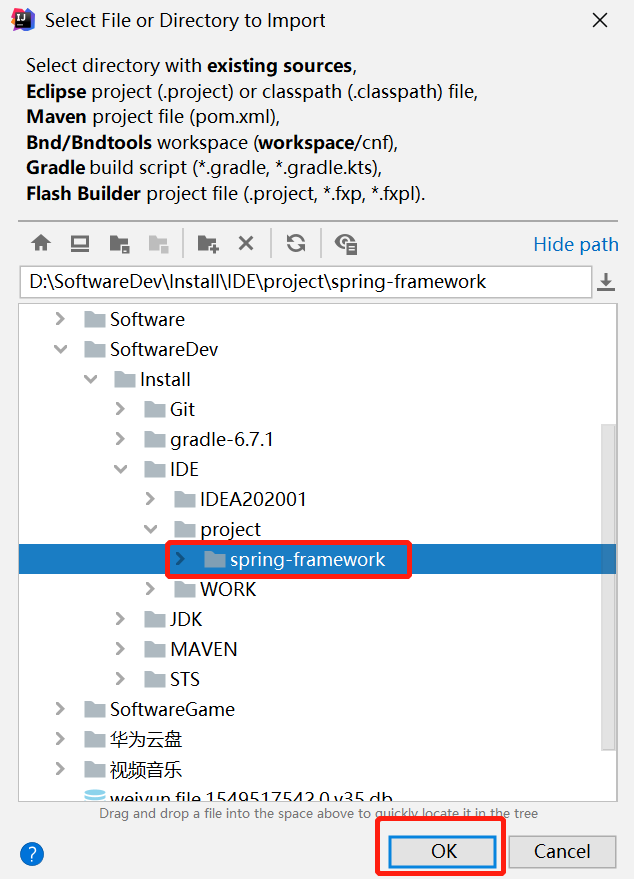Go to Home directory icon
The height and width of the screenshot is (879, 634).
[41, 244]
